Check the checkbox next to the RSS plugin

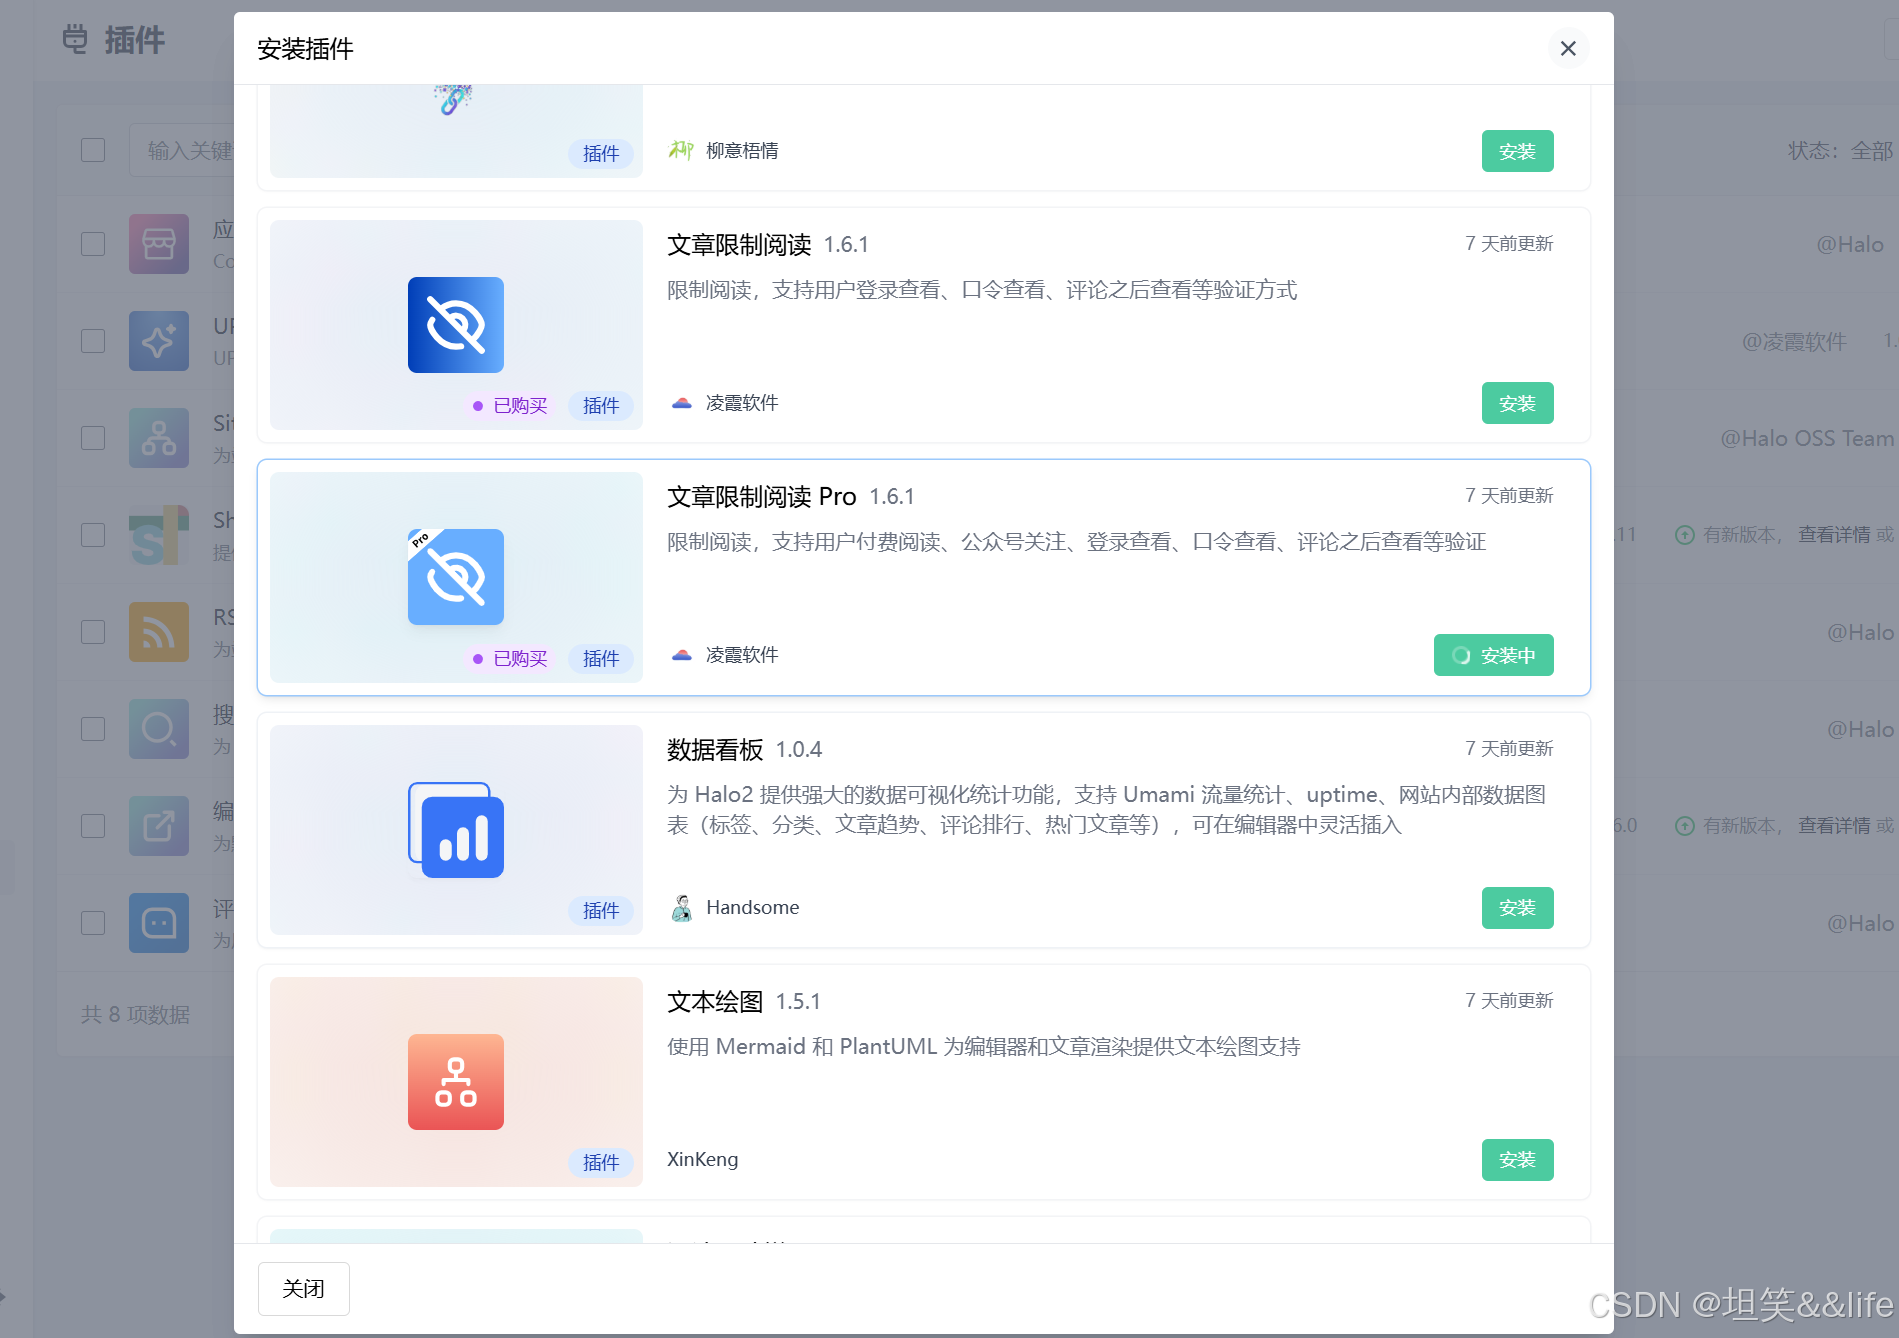click(x=92, y=631)
